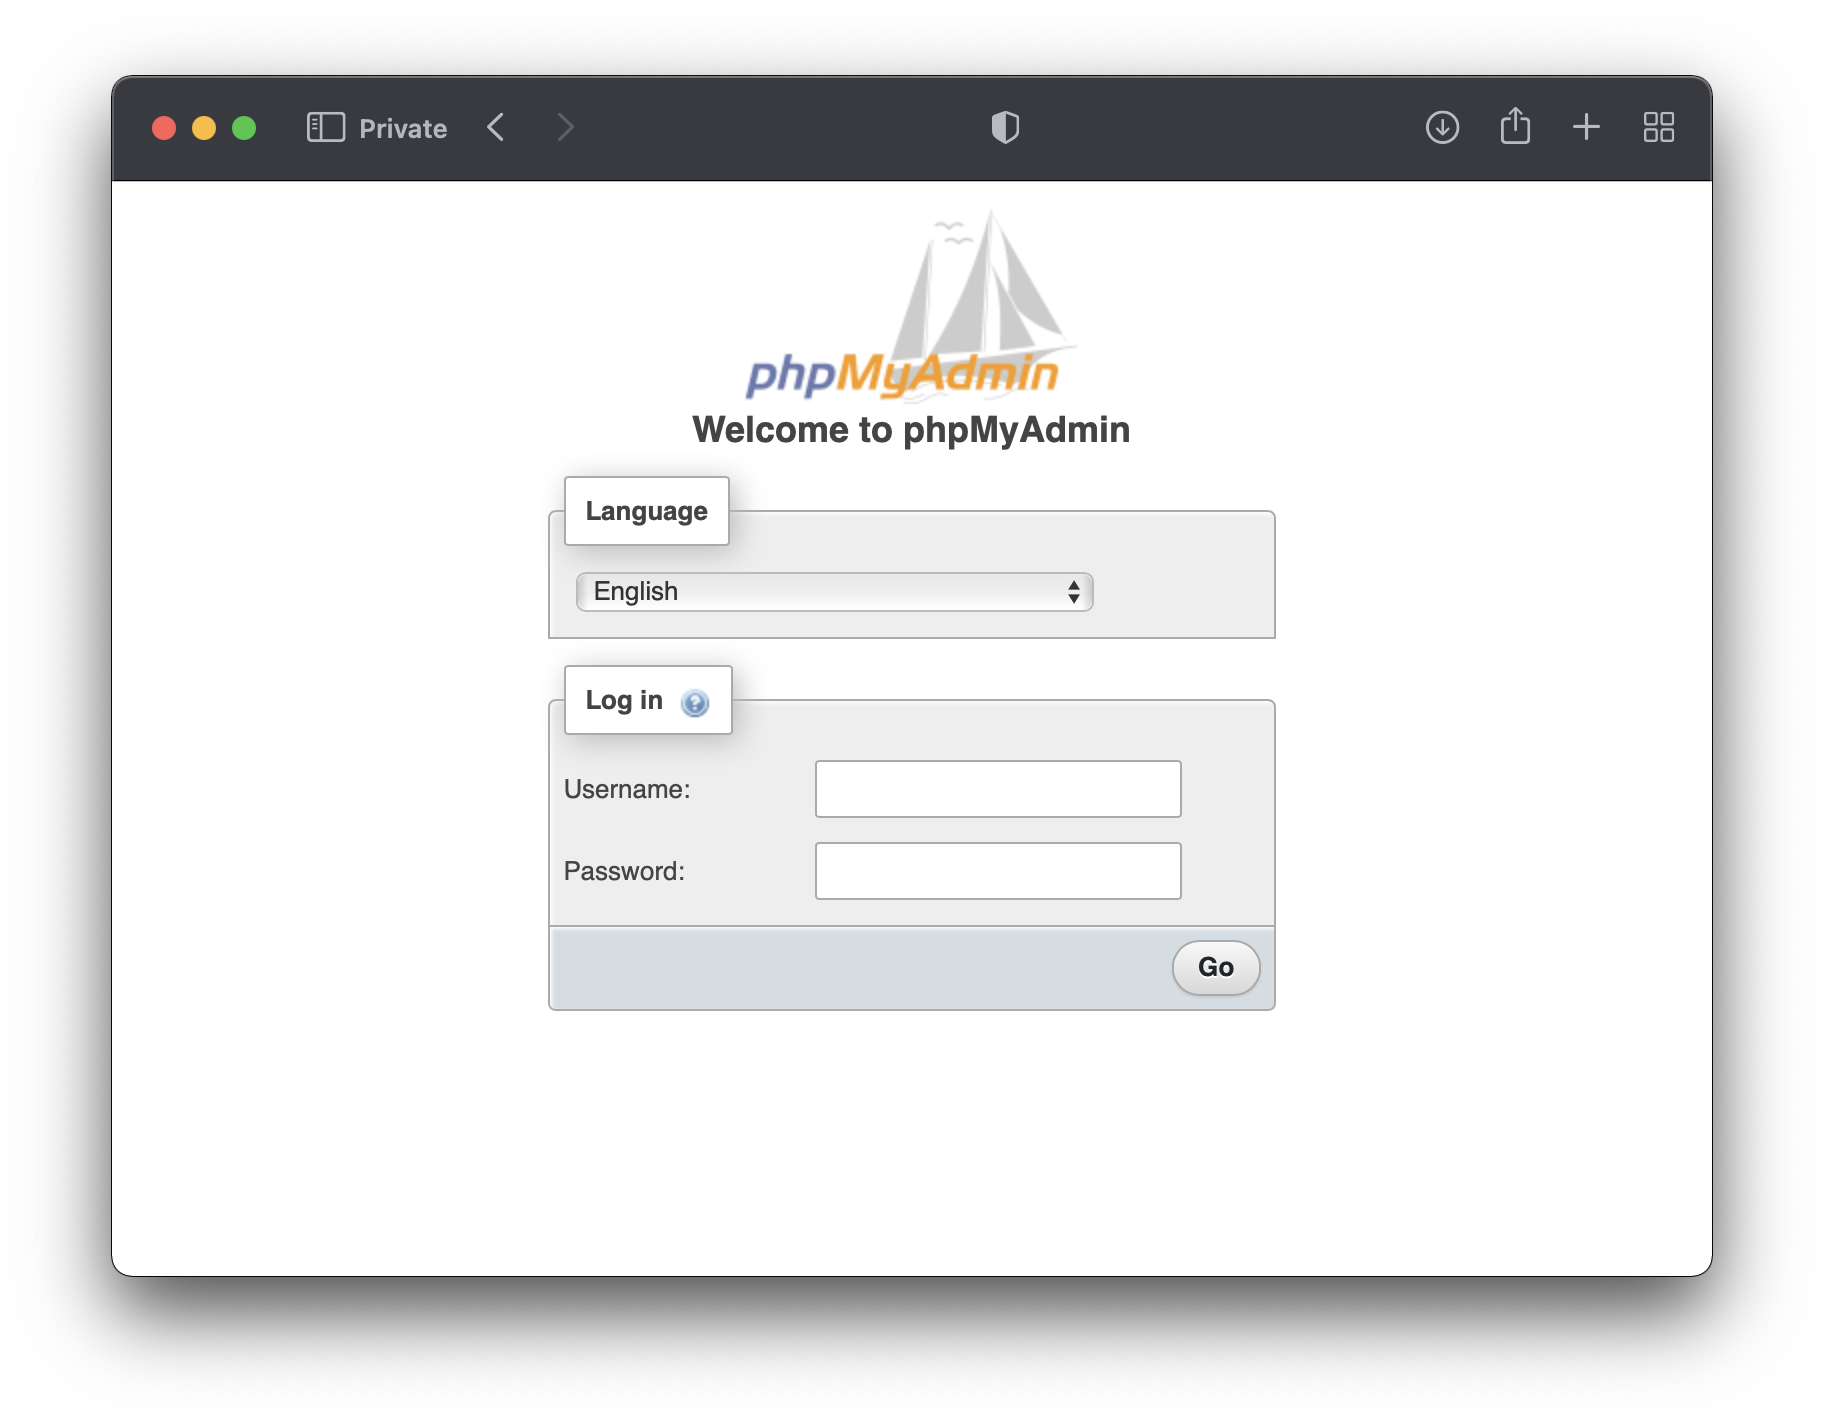Focus the Password input field

[997, 871]
